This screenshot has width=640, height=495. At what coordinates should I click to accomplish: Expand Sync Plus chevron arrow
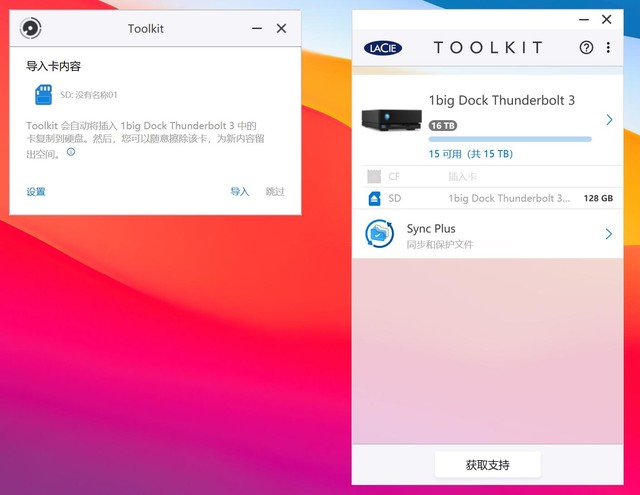click(x=609, y=234)
